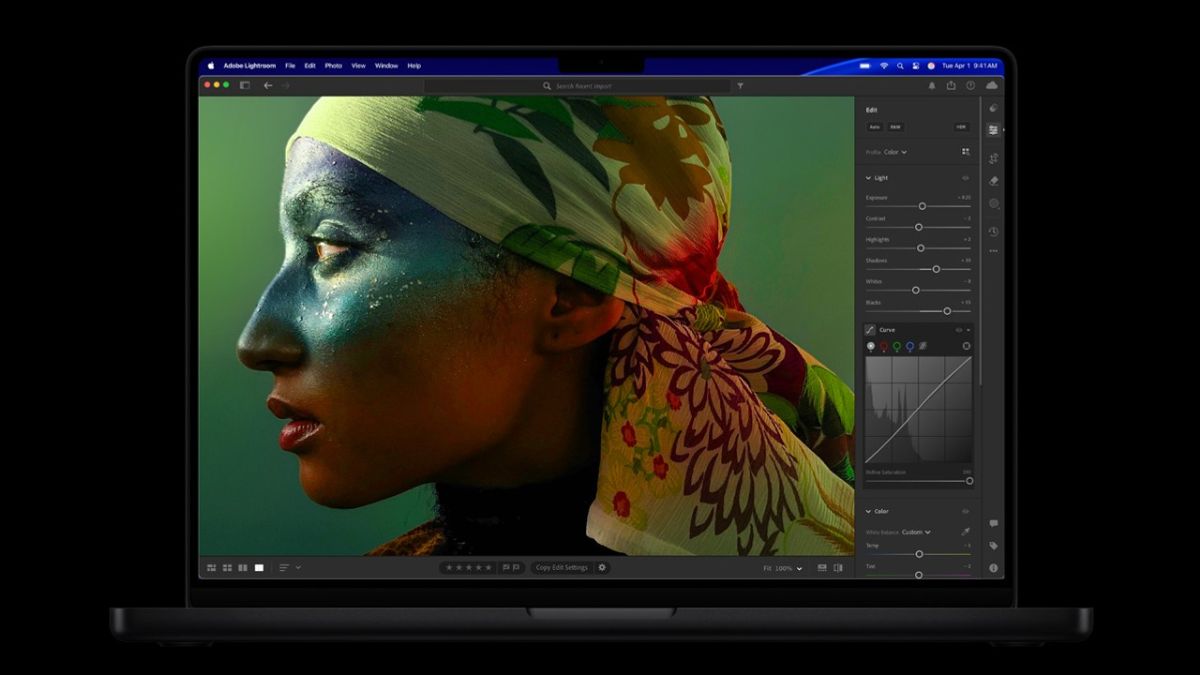Open the Versions history panel

(993, 232)
